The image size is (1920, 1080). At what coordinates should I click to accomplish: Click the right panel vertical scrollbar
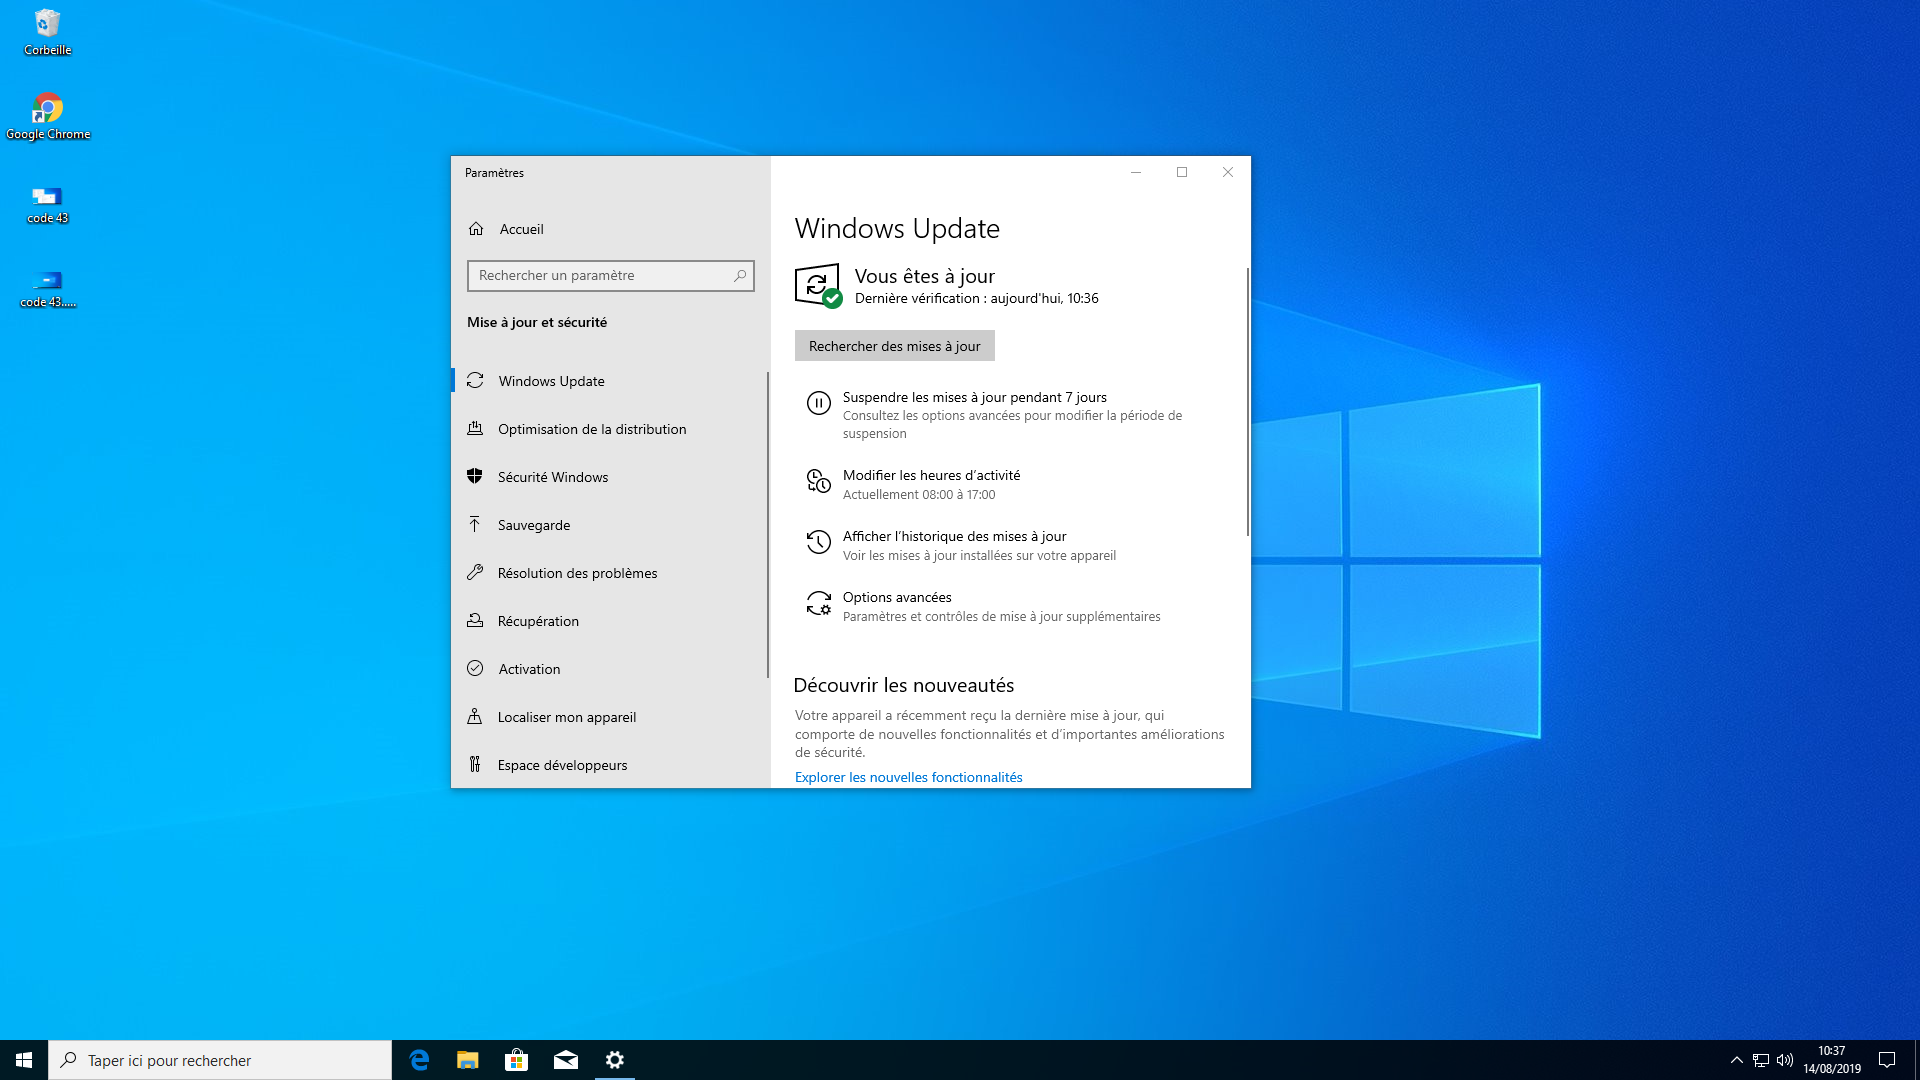(x=1247, y=400)
